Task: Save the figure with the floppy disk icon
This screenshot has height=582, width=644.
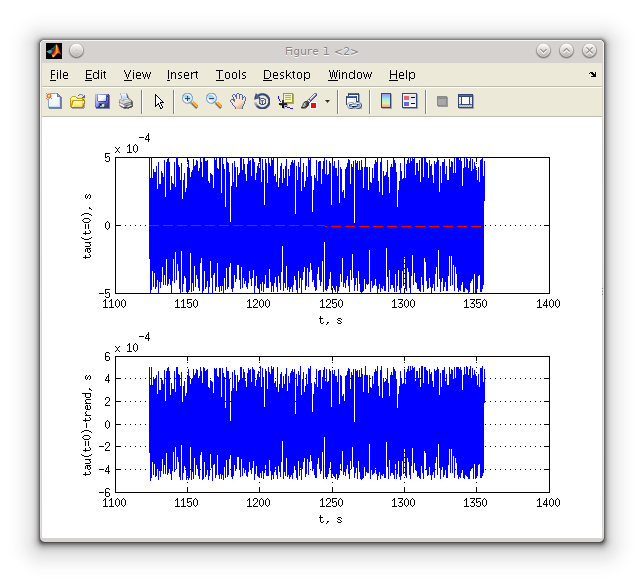Action: tap(102, 101)
